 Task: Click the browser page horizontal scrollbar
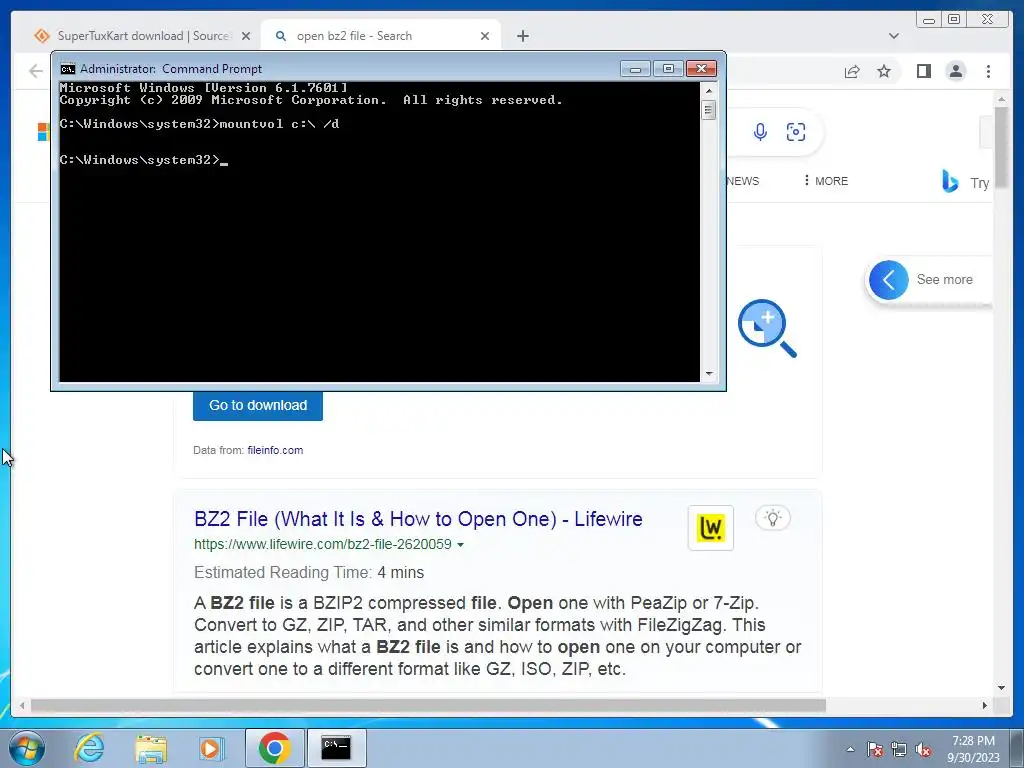(x=428, y=705)
